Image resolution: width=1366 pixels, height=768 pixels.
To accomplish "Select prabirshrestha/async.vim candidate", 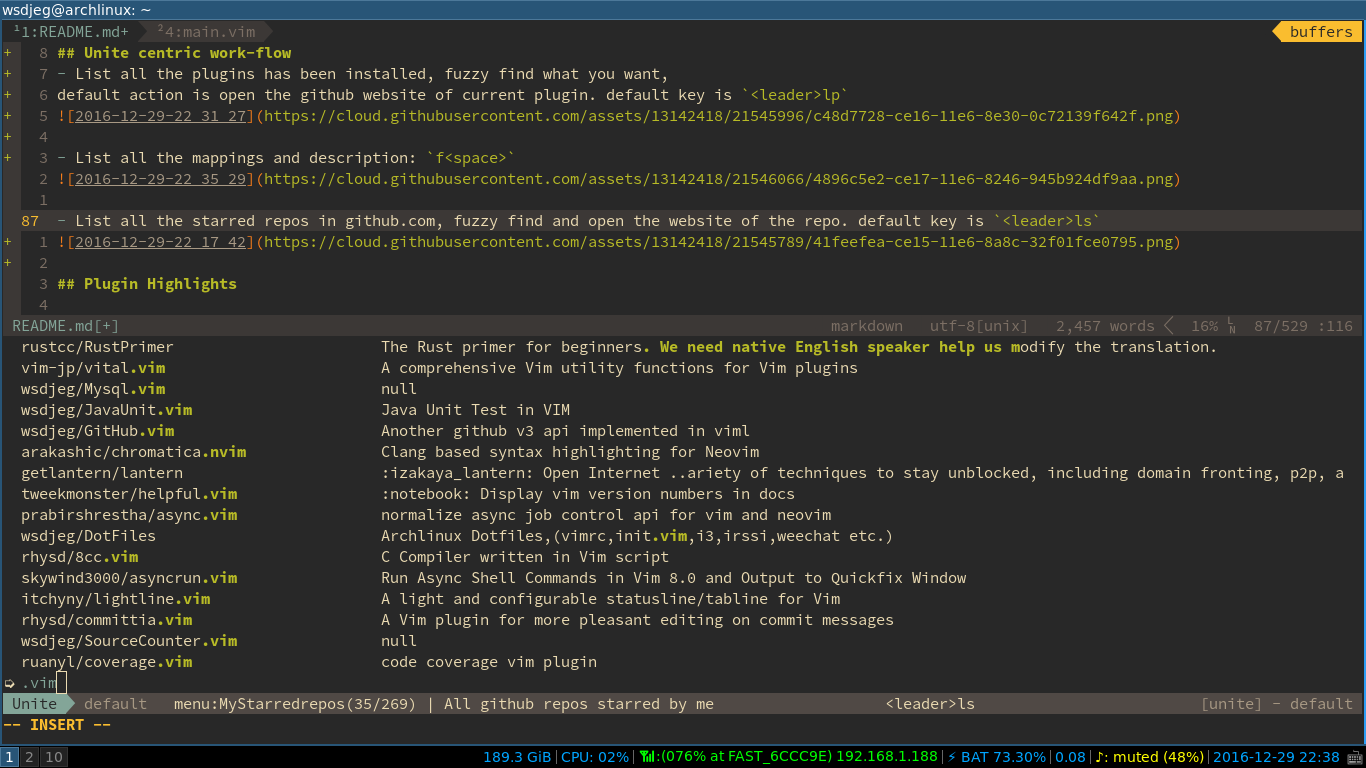I will [x=129, y=515].
